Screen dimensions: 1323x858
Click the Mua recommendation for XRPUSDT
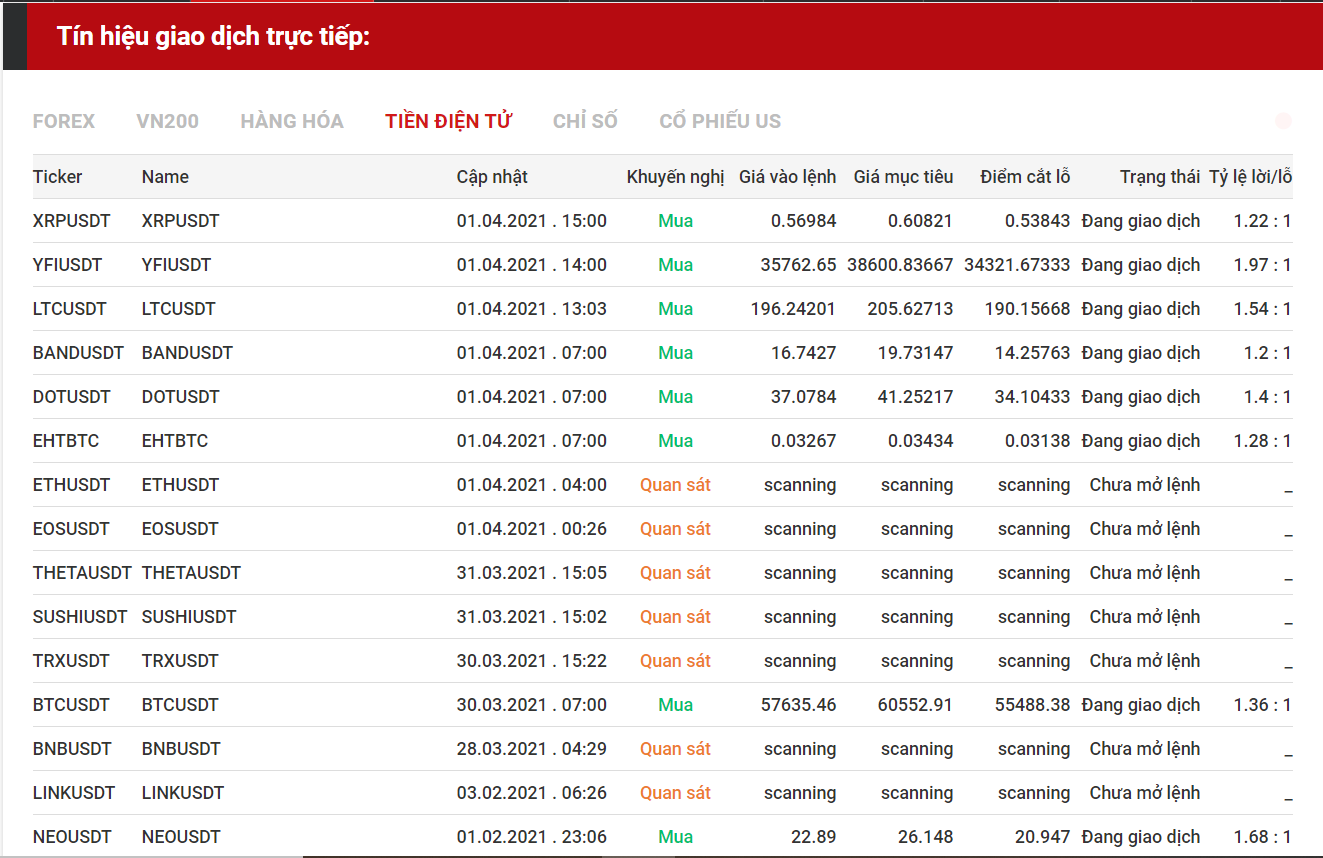pyautogui.click(x=675, y=221)
